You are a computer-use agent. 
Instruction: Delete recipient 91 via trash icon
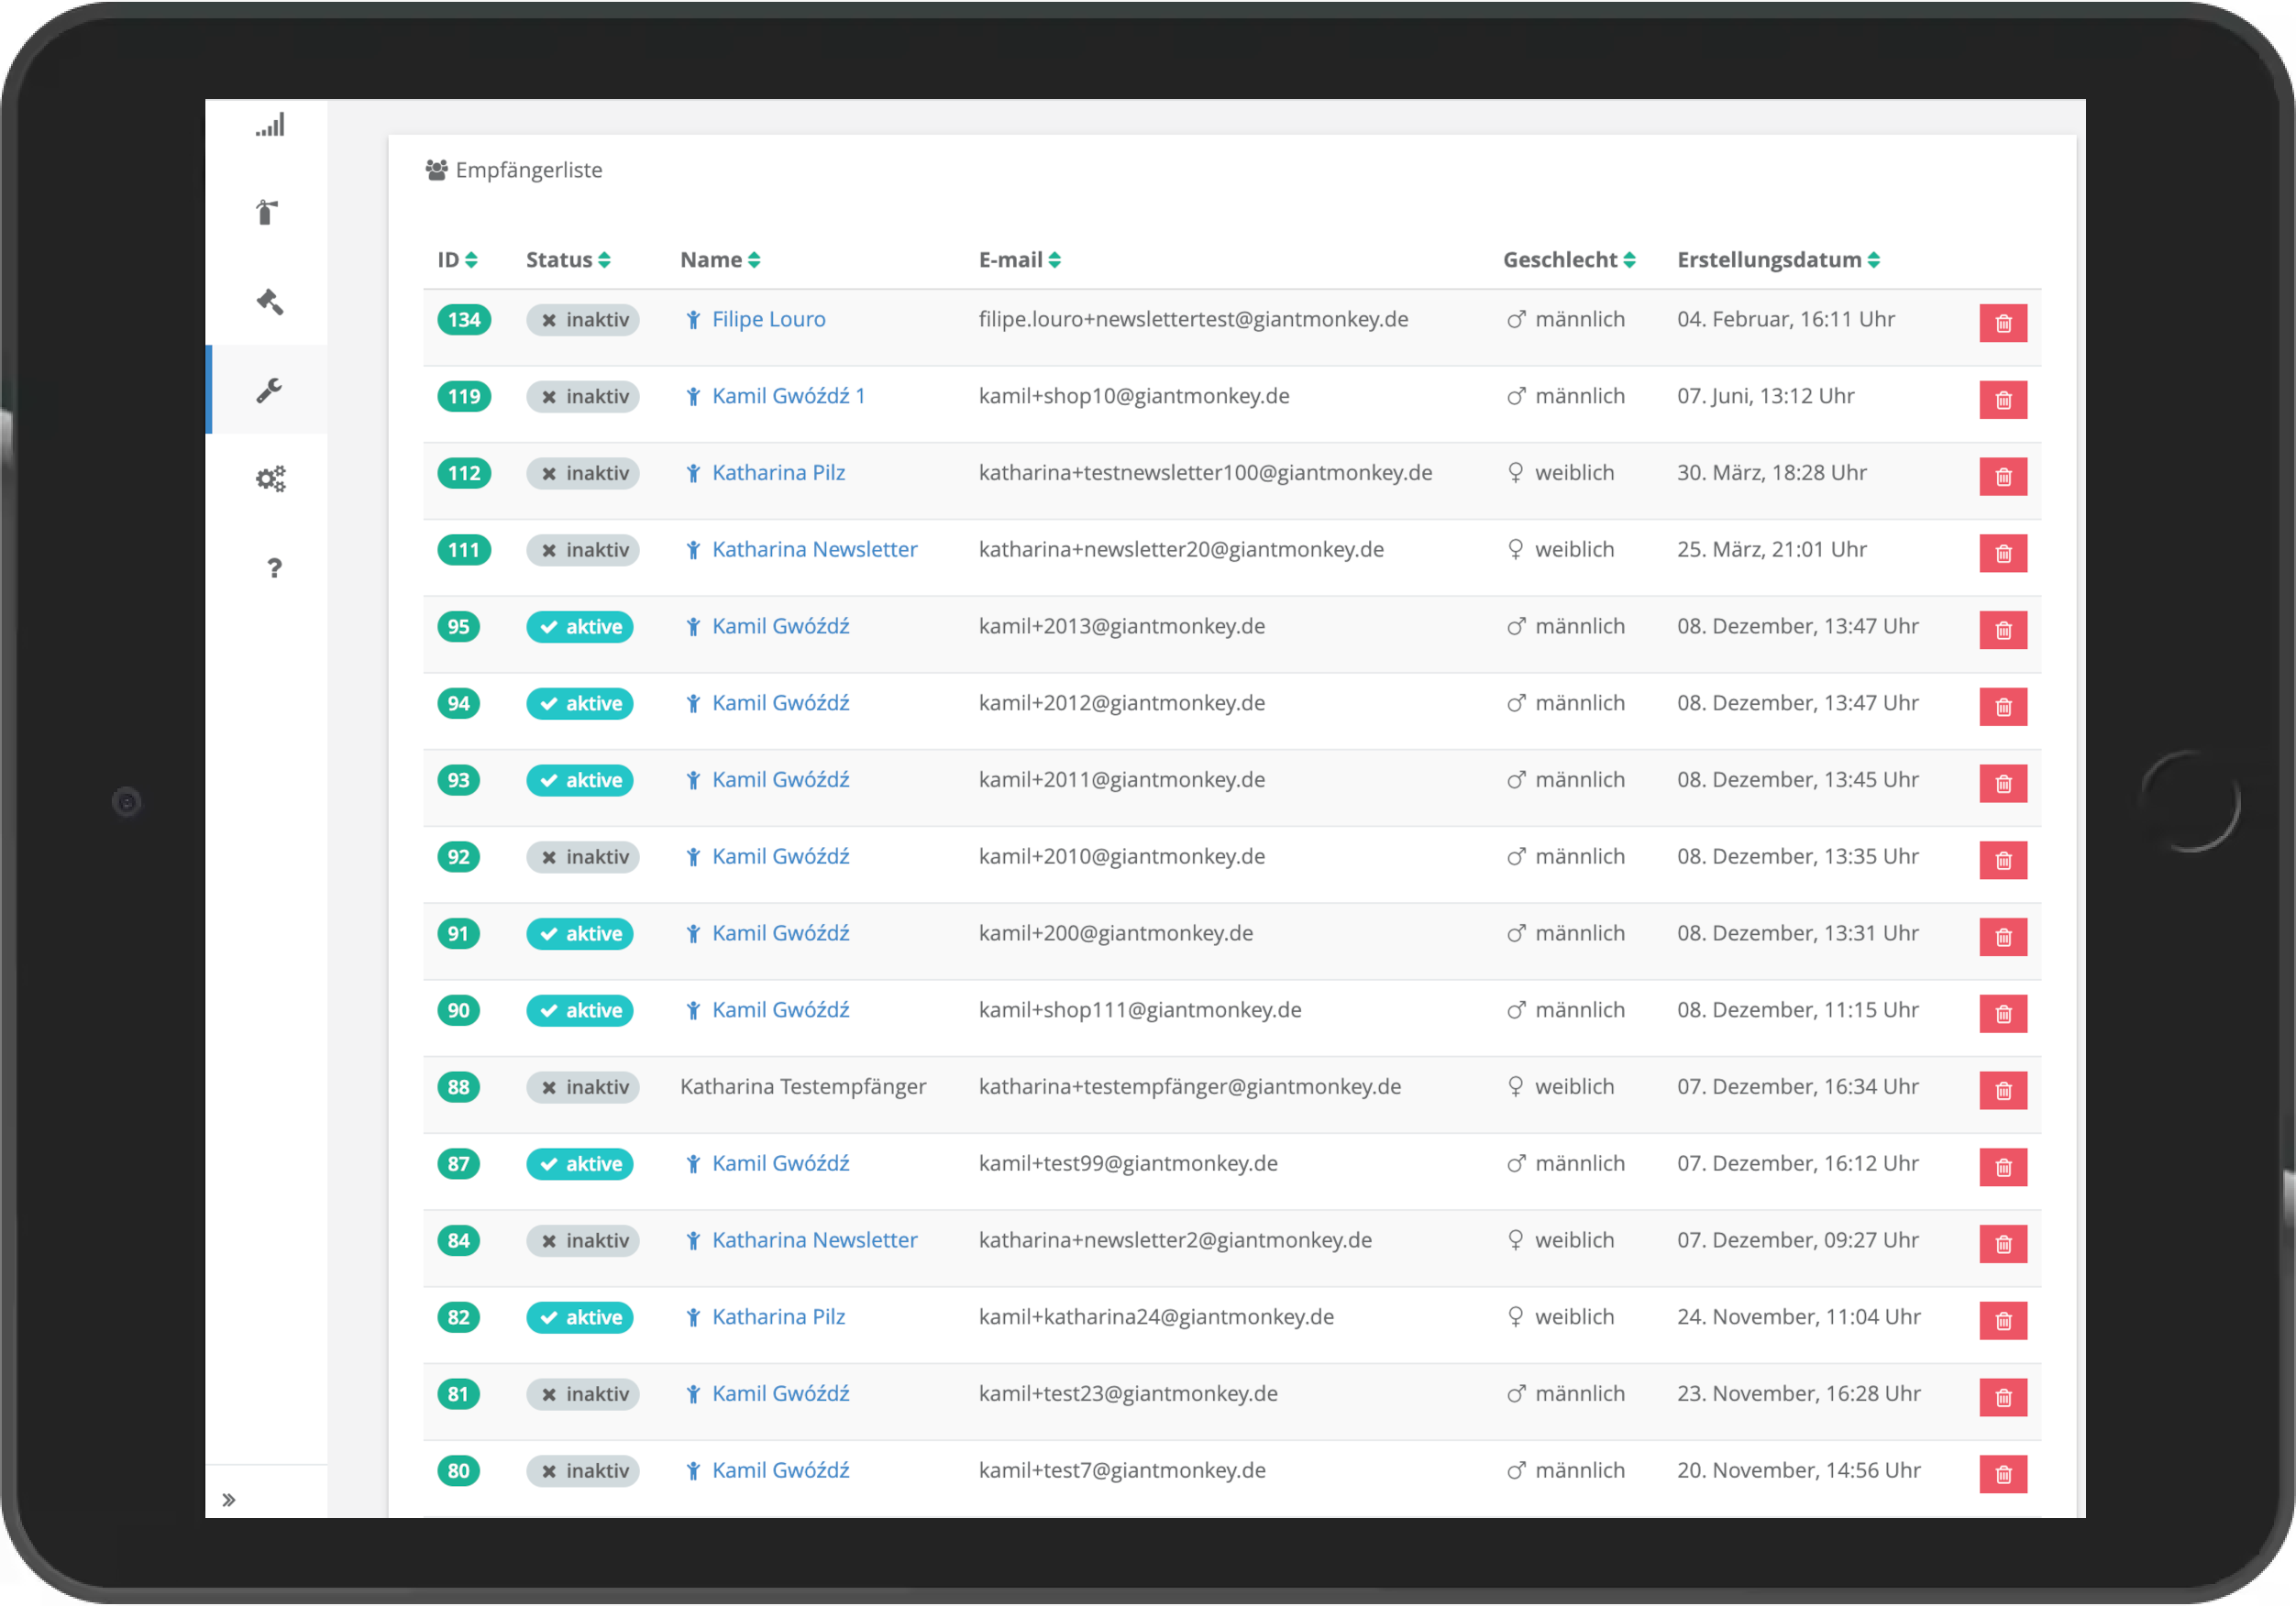2003,937
